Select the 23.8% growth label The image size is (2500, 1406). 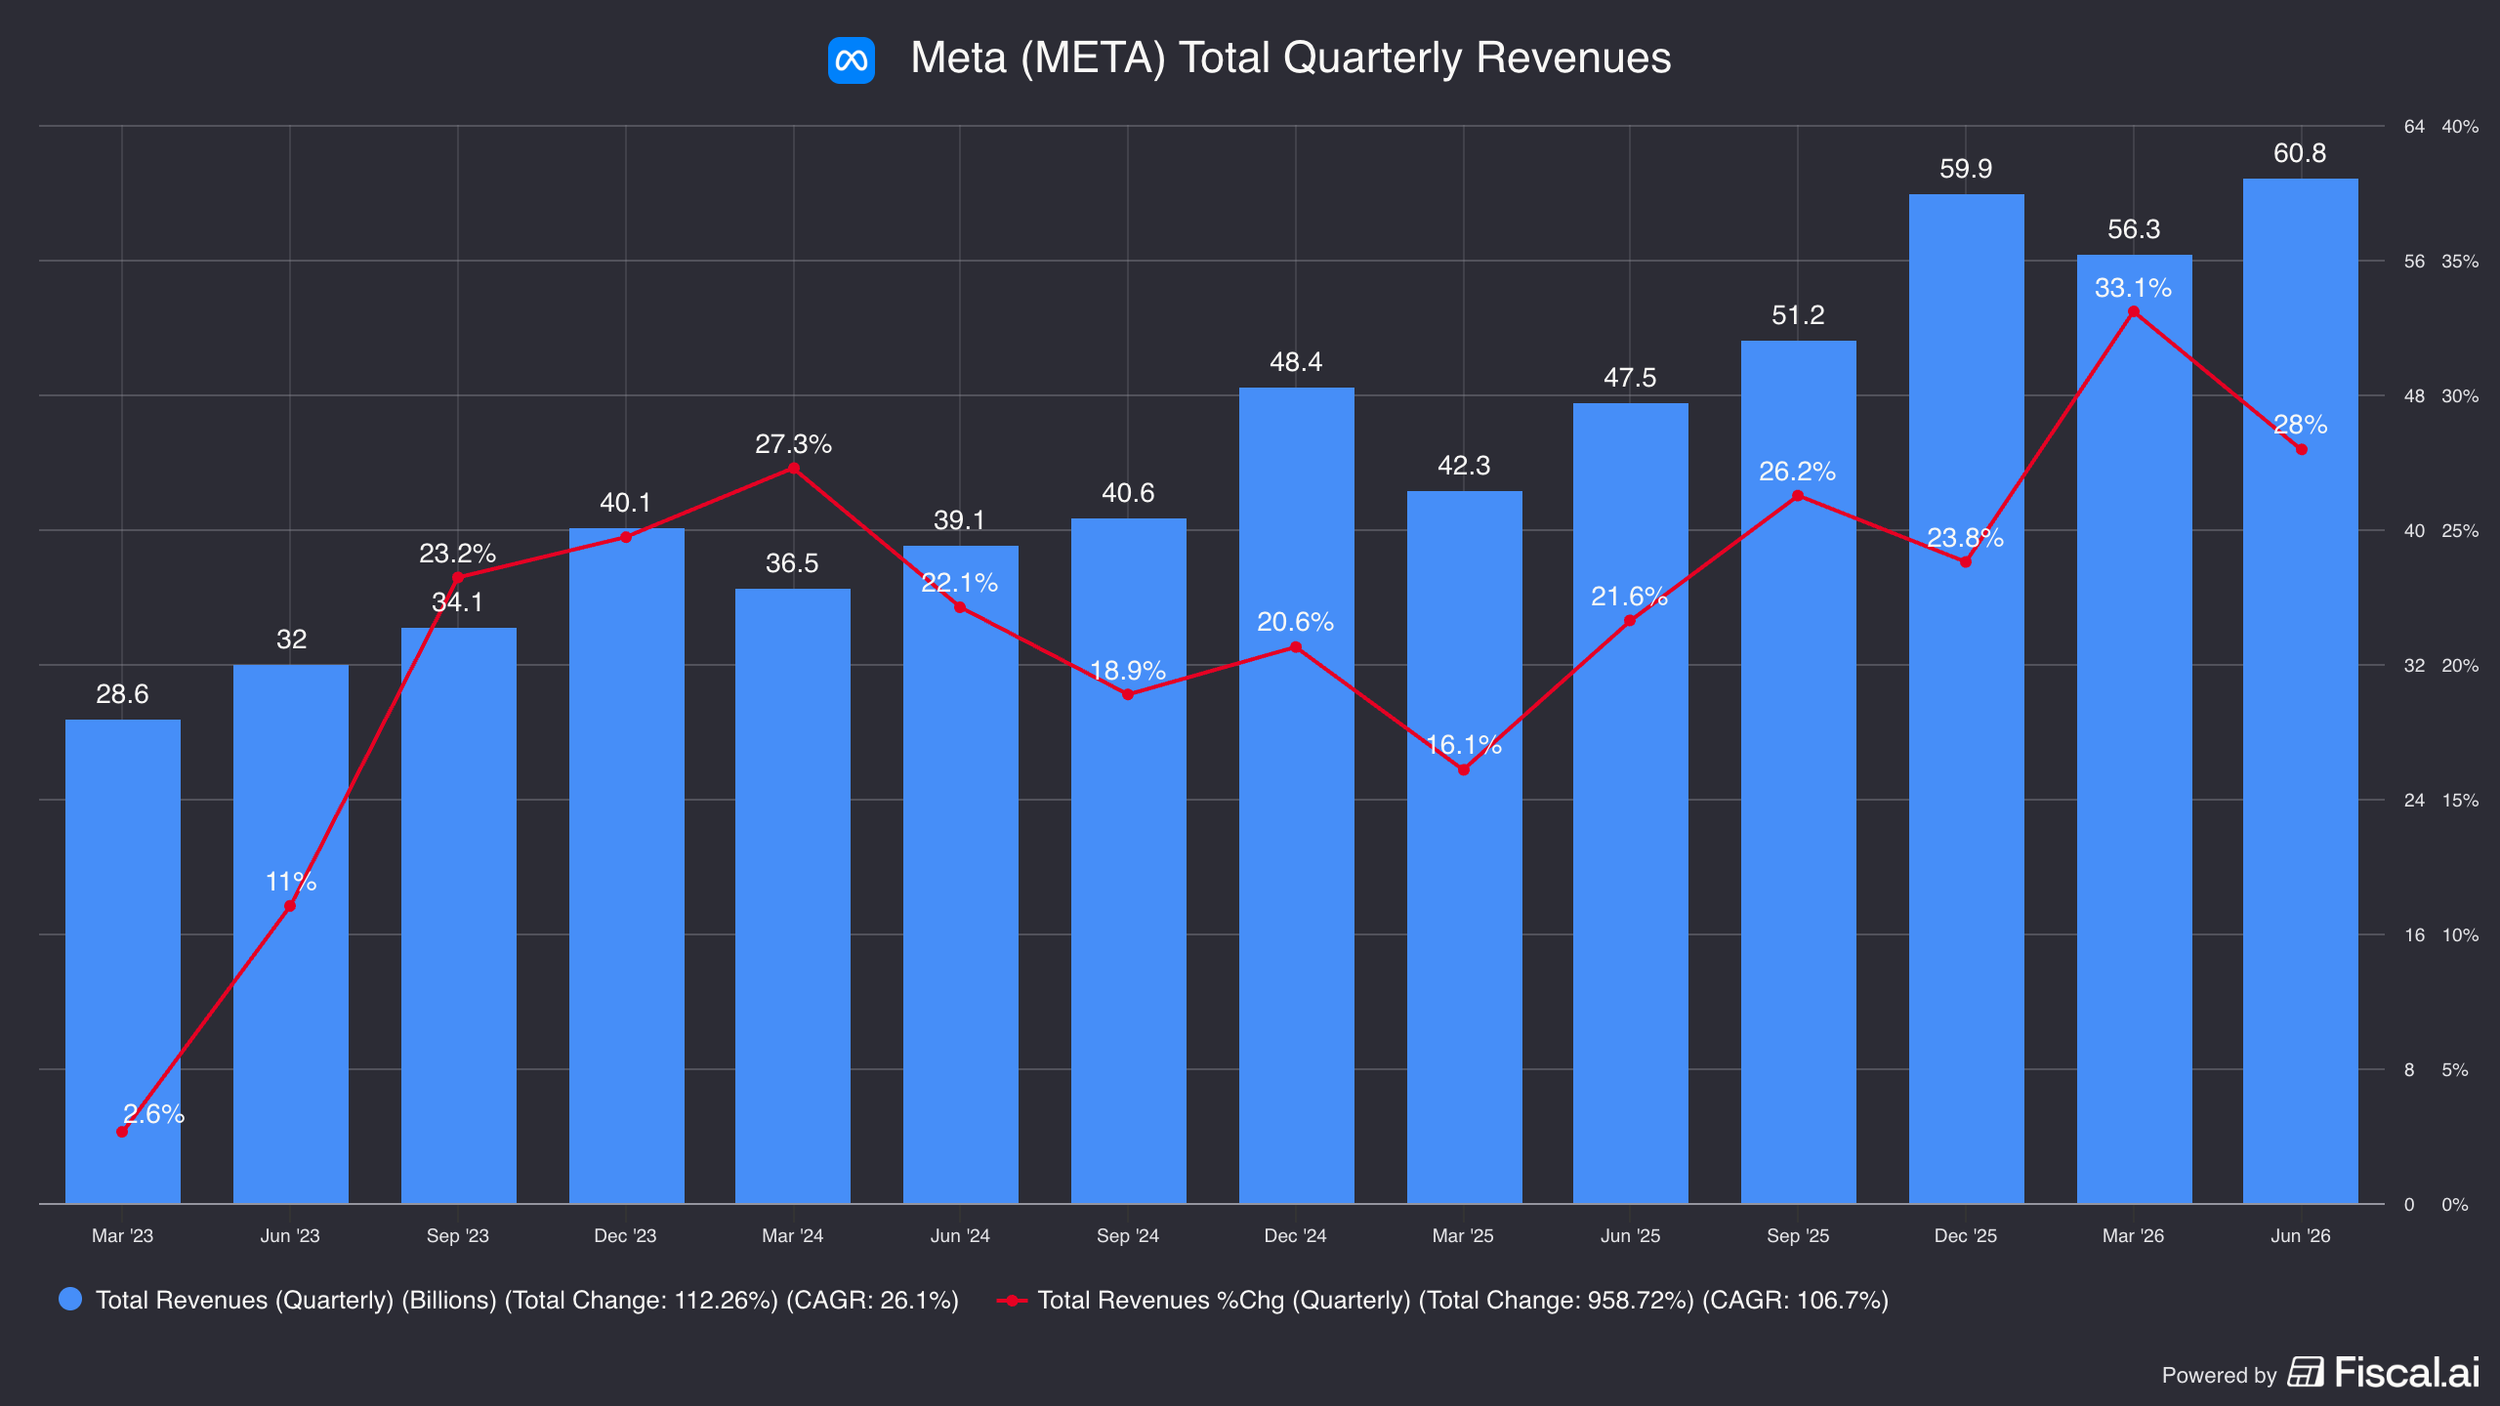point(1966,539)
